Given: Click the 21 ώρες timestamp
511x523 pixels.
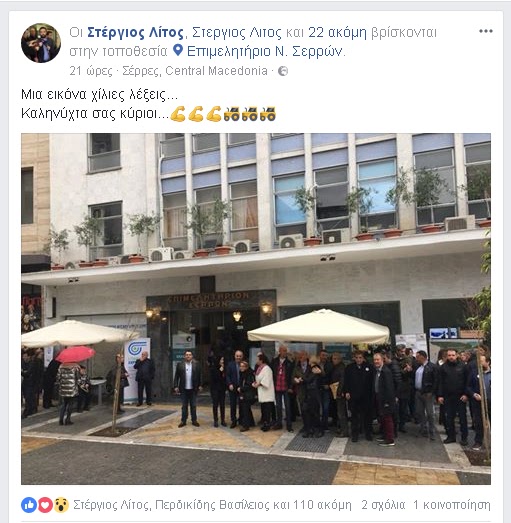Looking at the screenshot, I should [x=91, y=71].
